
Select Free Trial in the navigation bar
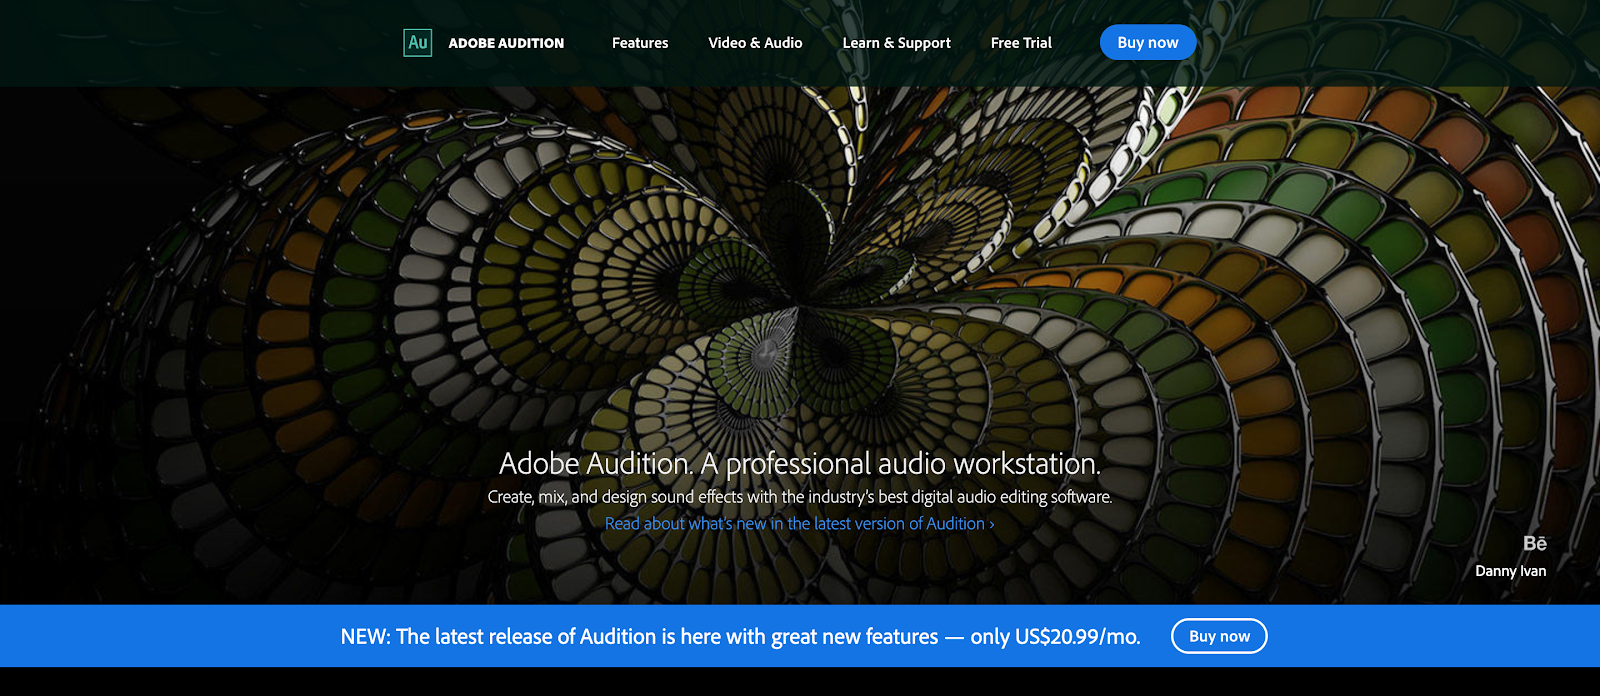[x=1021, y=43]
